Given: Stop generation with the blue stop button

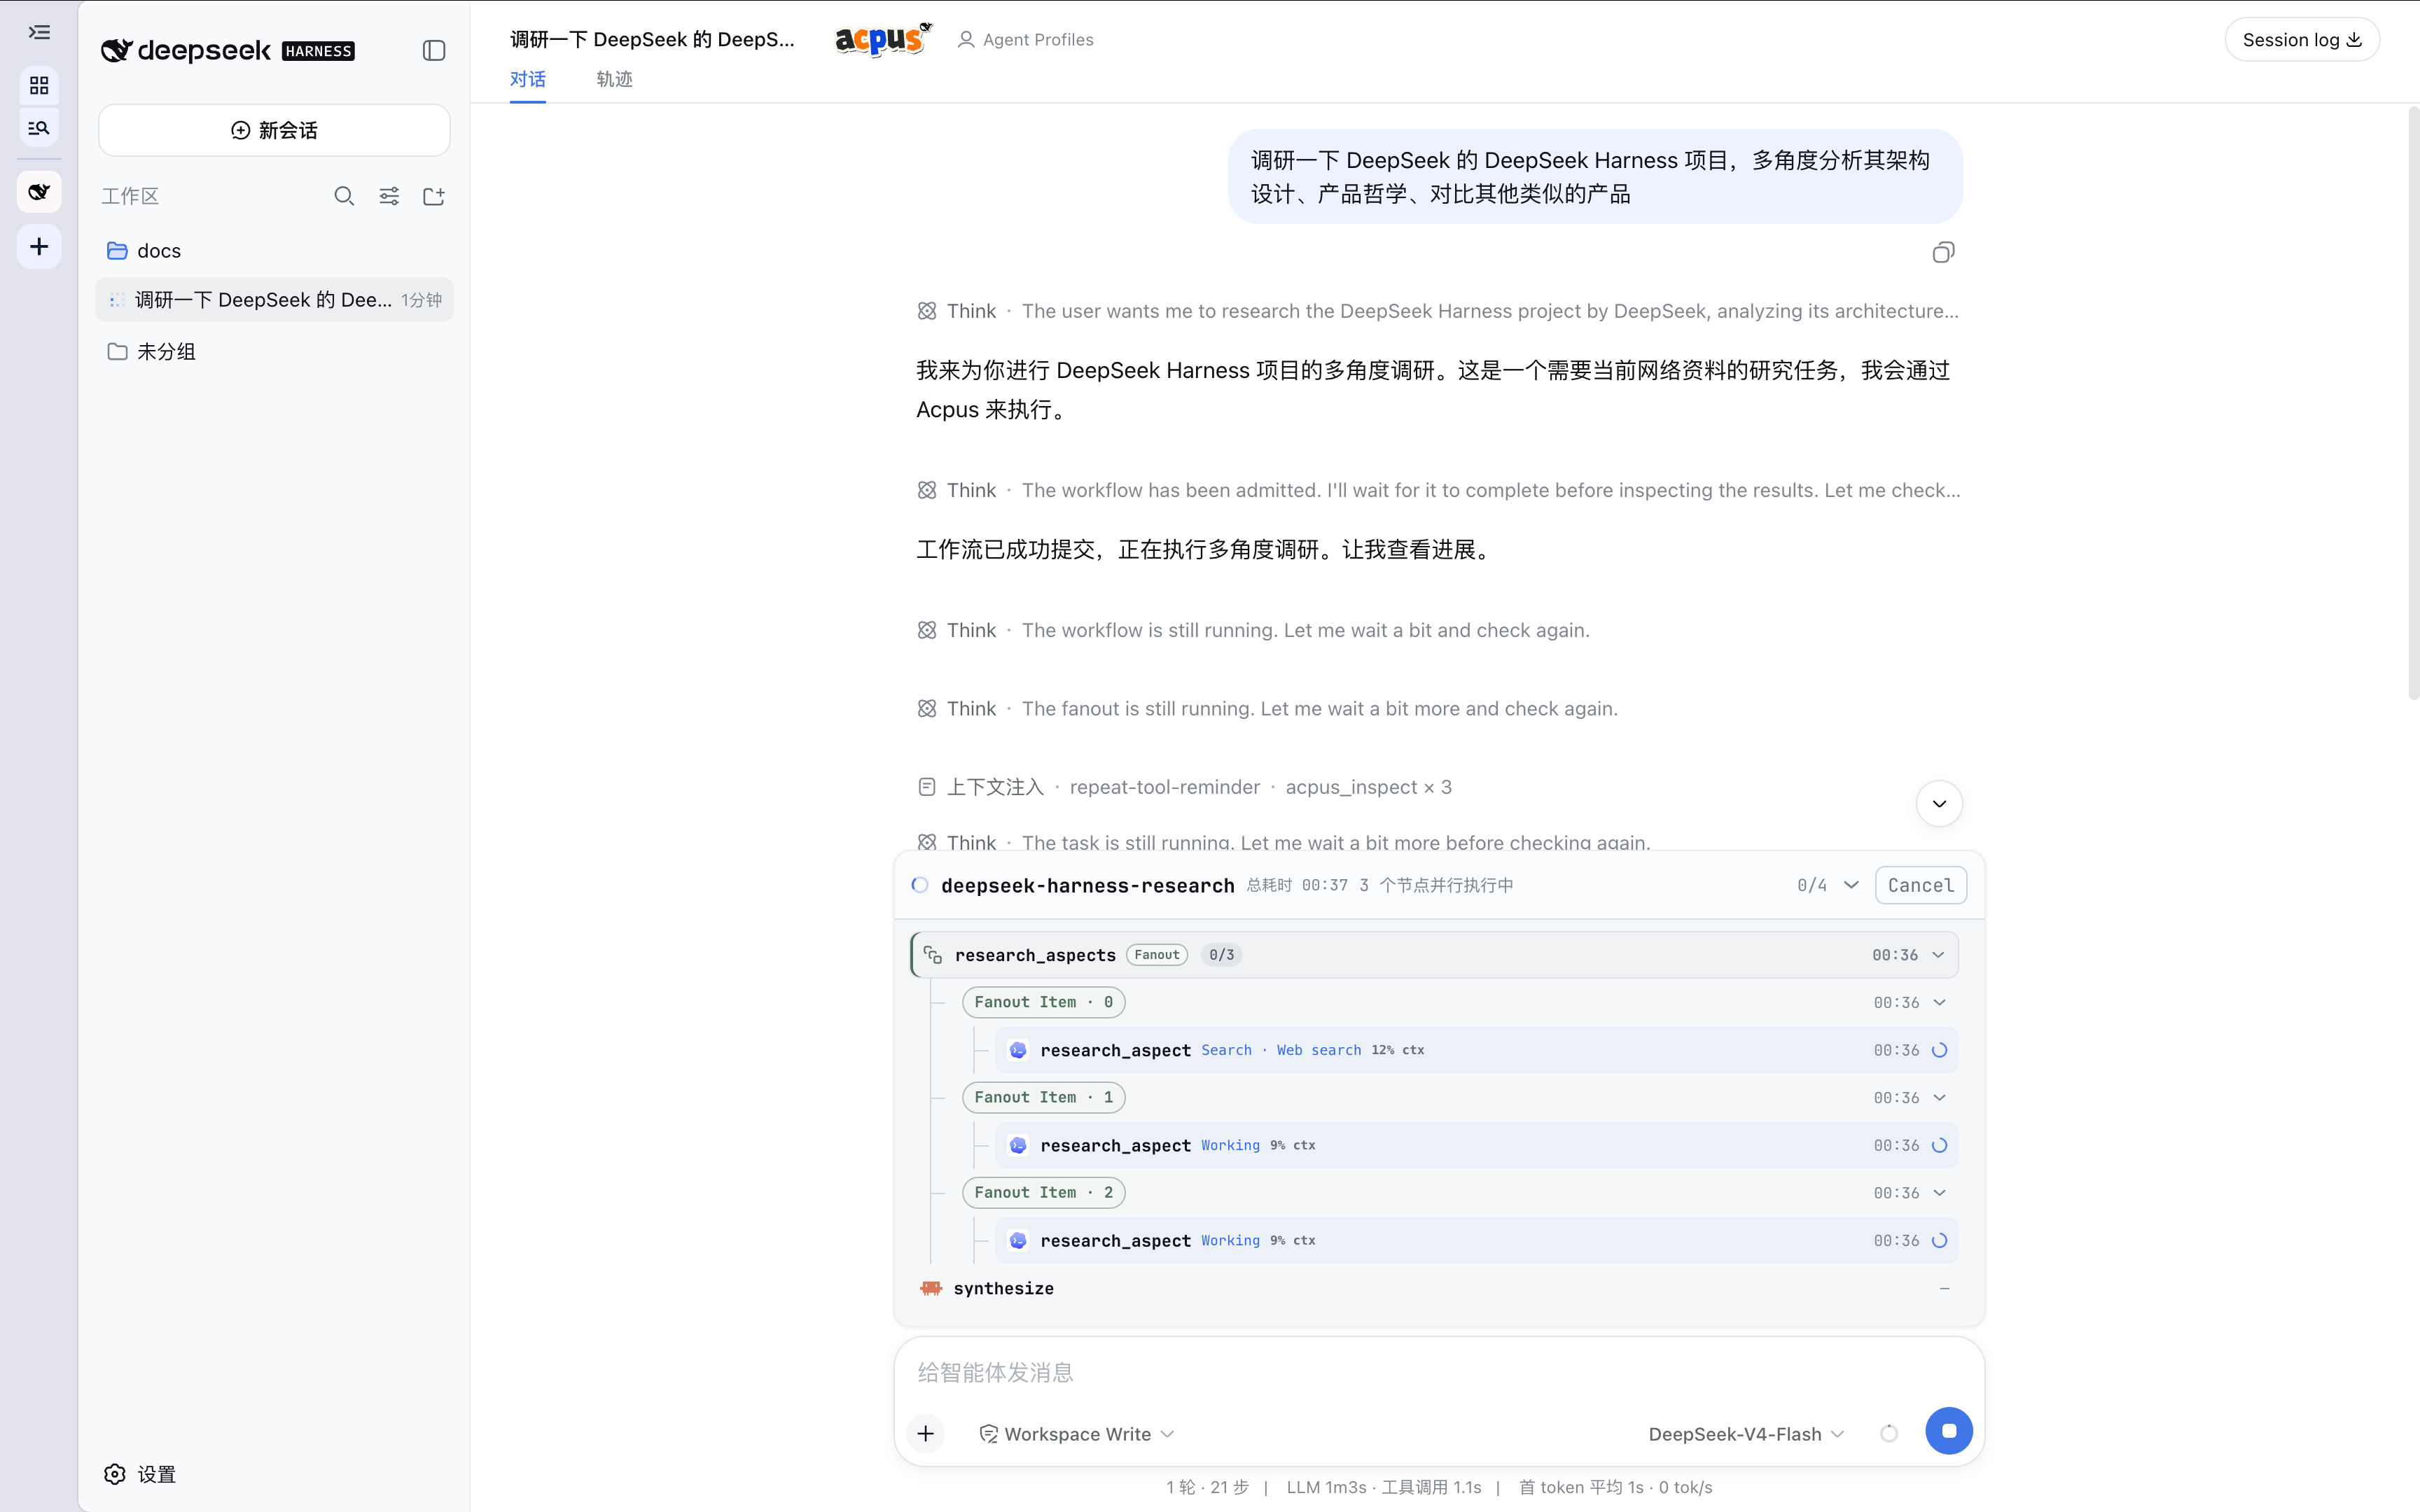Looking at the screenshot, I should pyautogui.click(x=1948, y=1431).
